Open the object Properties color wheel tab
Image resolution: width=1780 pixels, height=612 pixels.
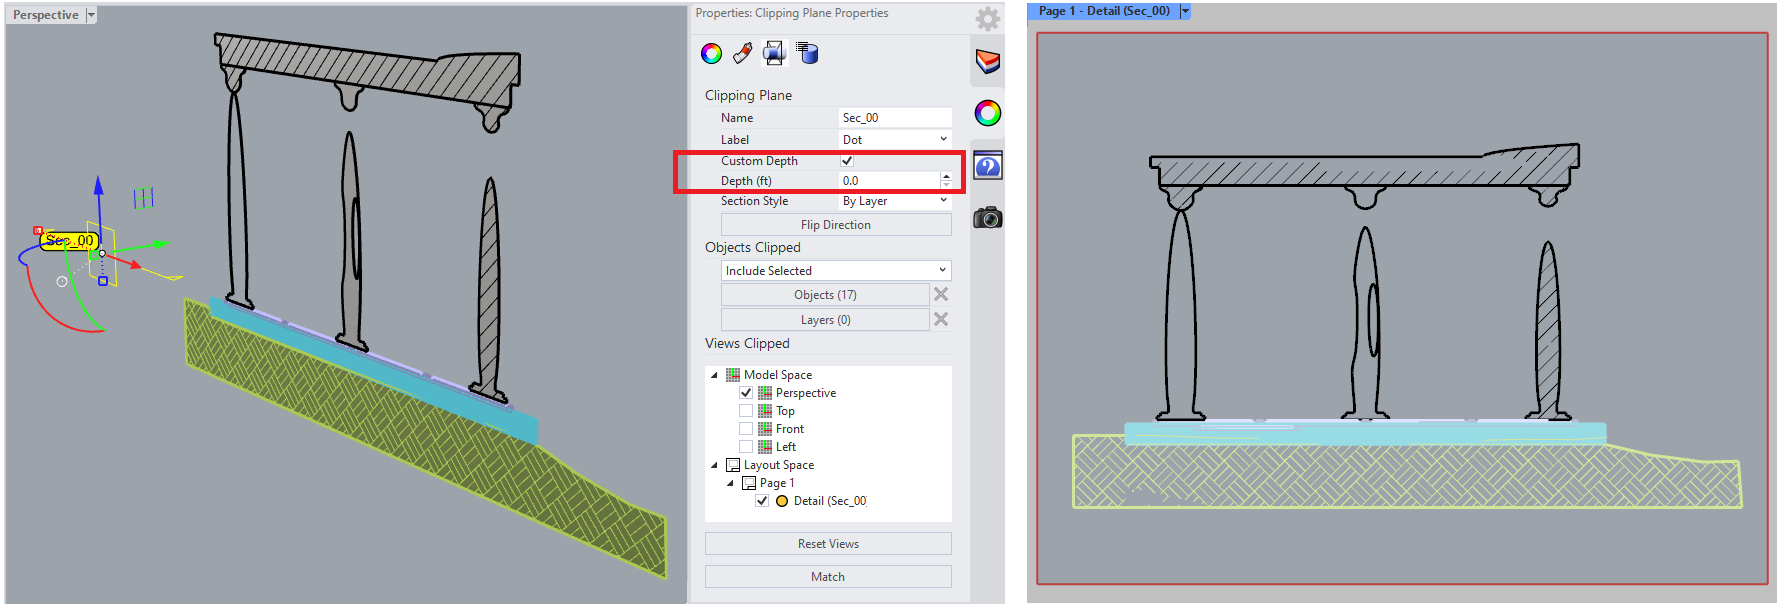click(x=711, y=54)
